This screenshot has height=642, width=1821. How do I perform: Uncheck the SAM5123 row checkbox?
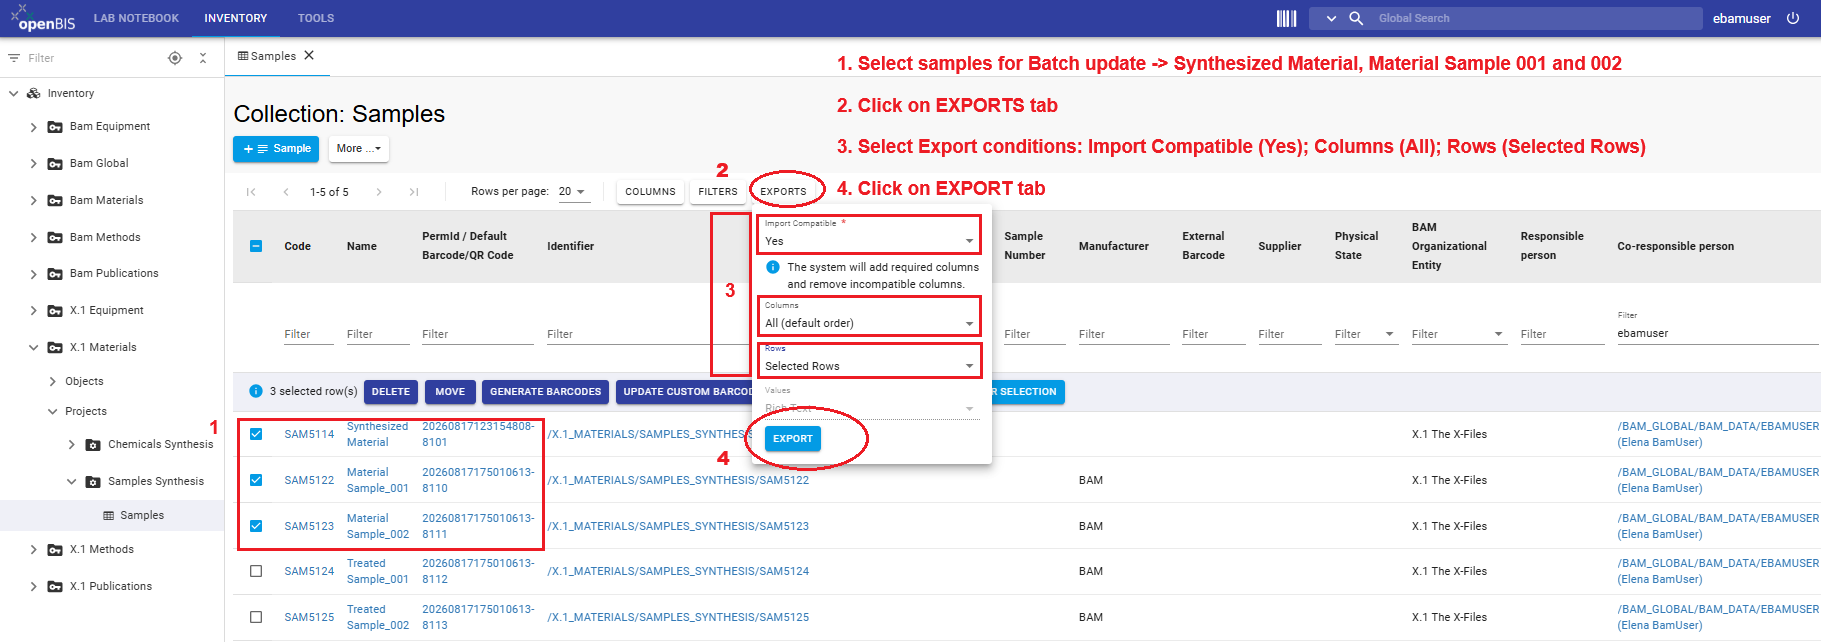pos(256,526)
